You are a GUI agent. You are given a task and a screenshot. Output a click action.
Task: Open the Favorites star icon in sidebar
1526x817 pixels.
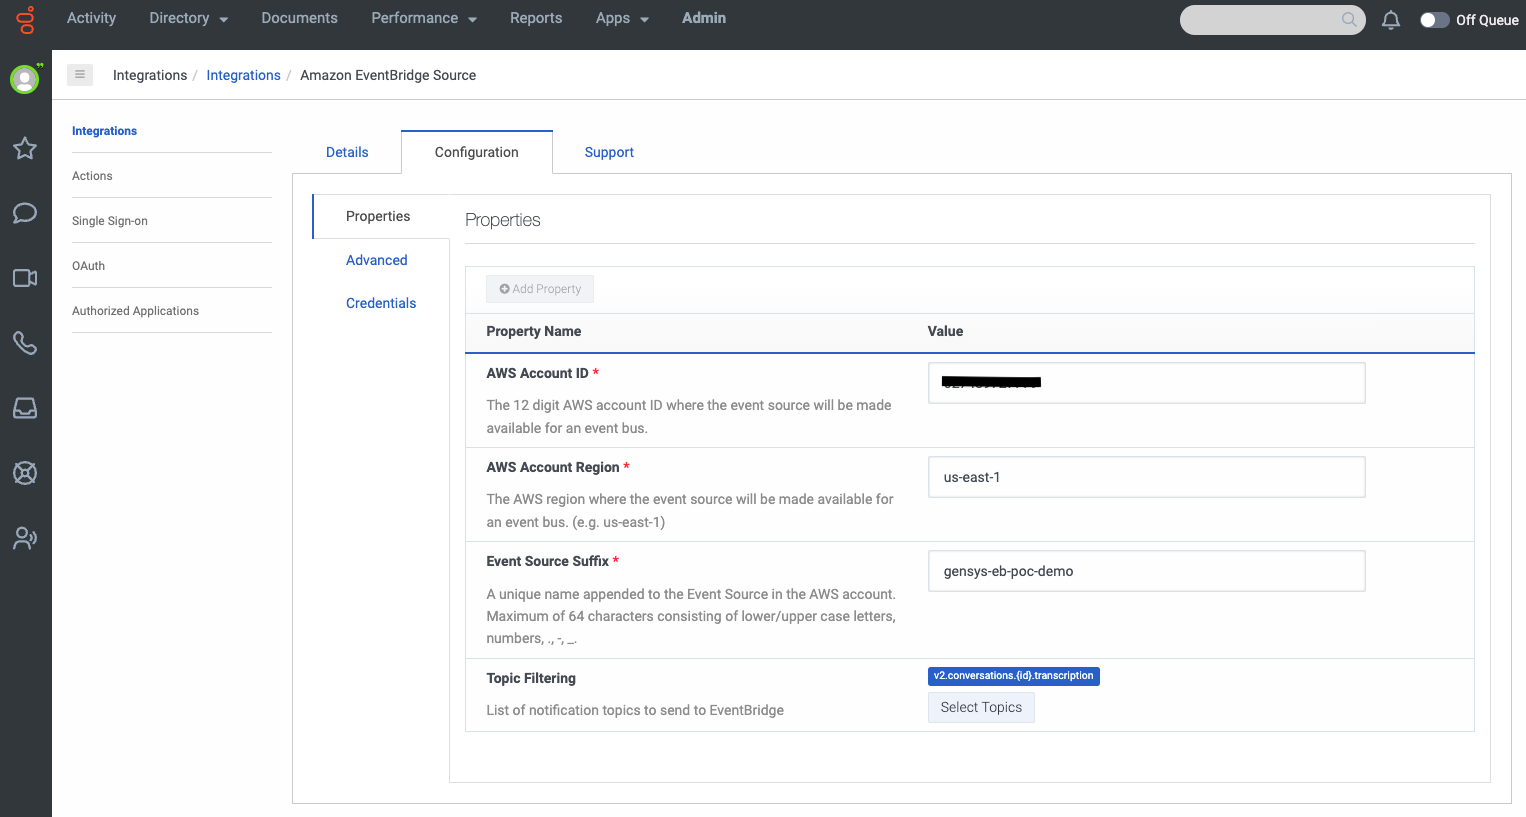tap(25, 149)
